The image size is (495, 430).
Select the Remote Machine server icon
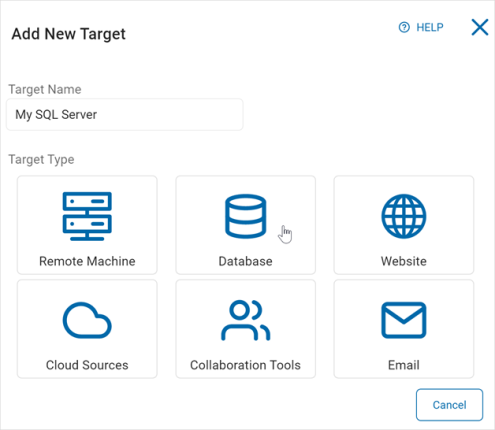(x=87, y=216)
